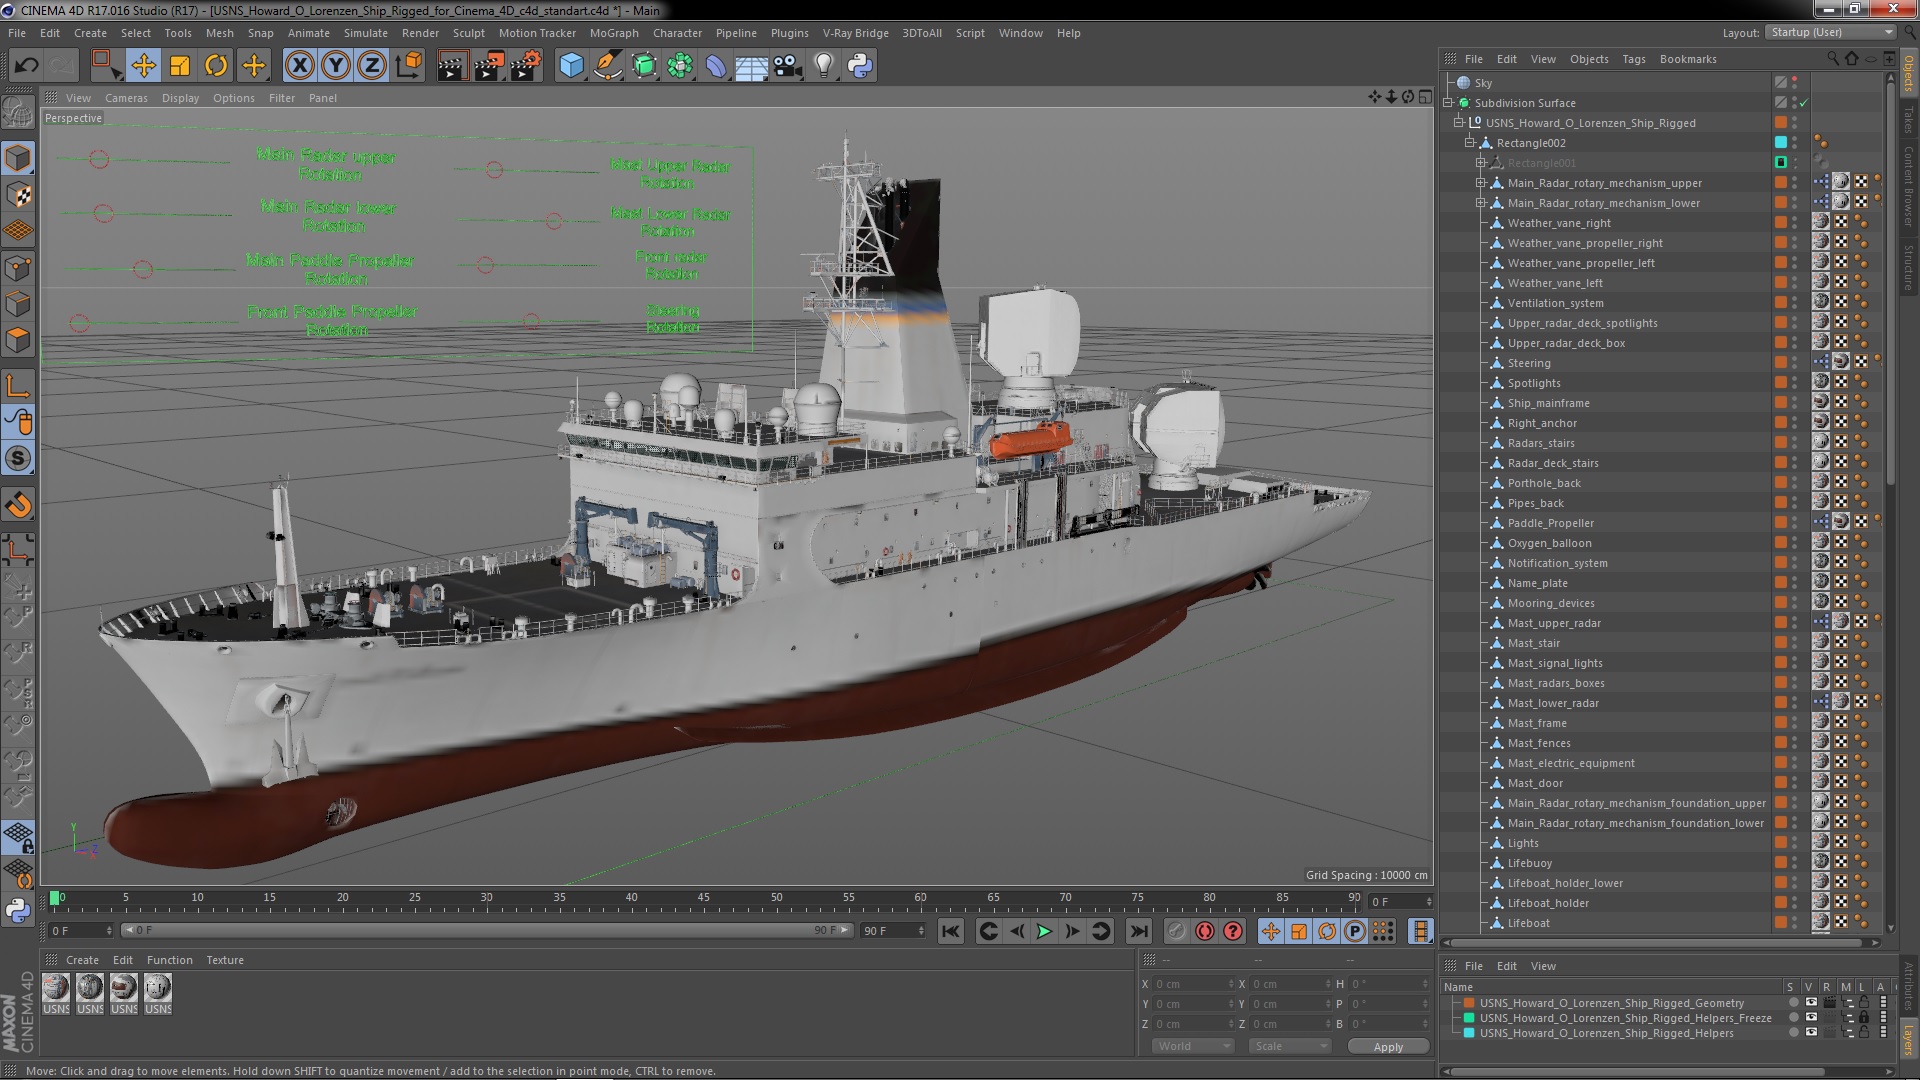
Task: Click the Apply button
Action: click(1388, 1047)
